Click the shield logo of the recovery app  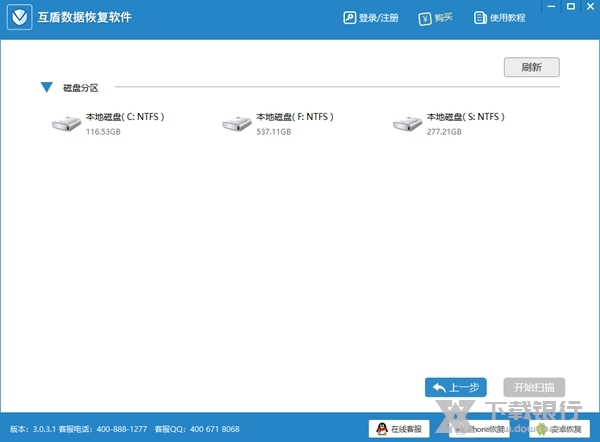(x=20, y=17)
